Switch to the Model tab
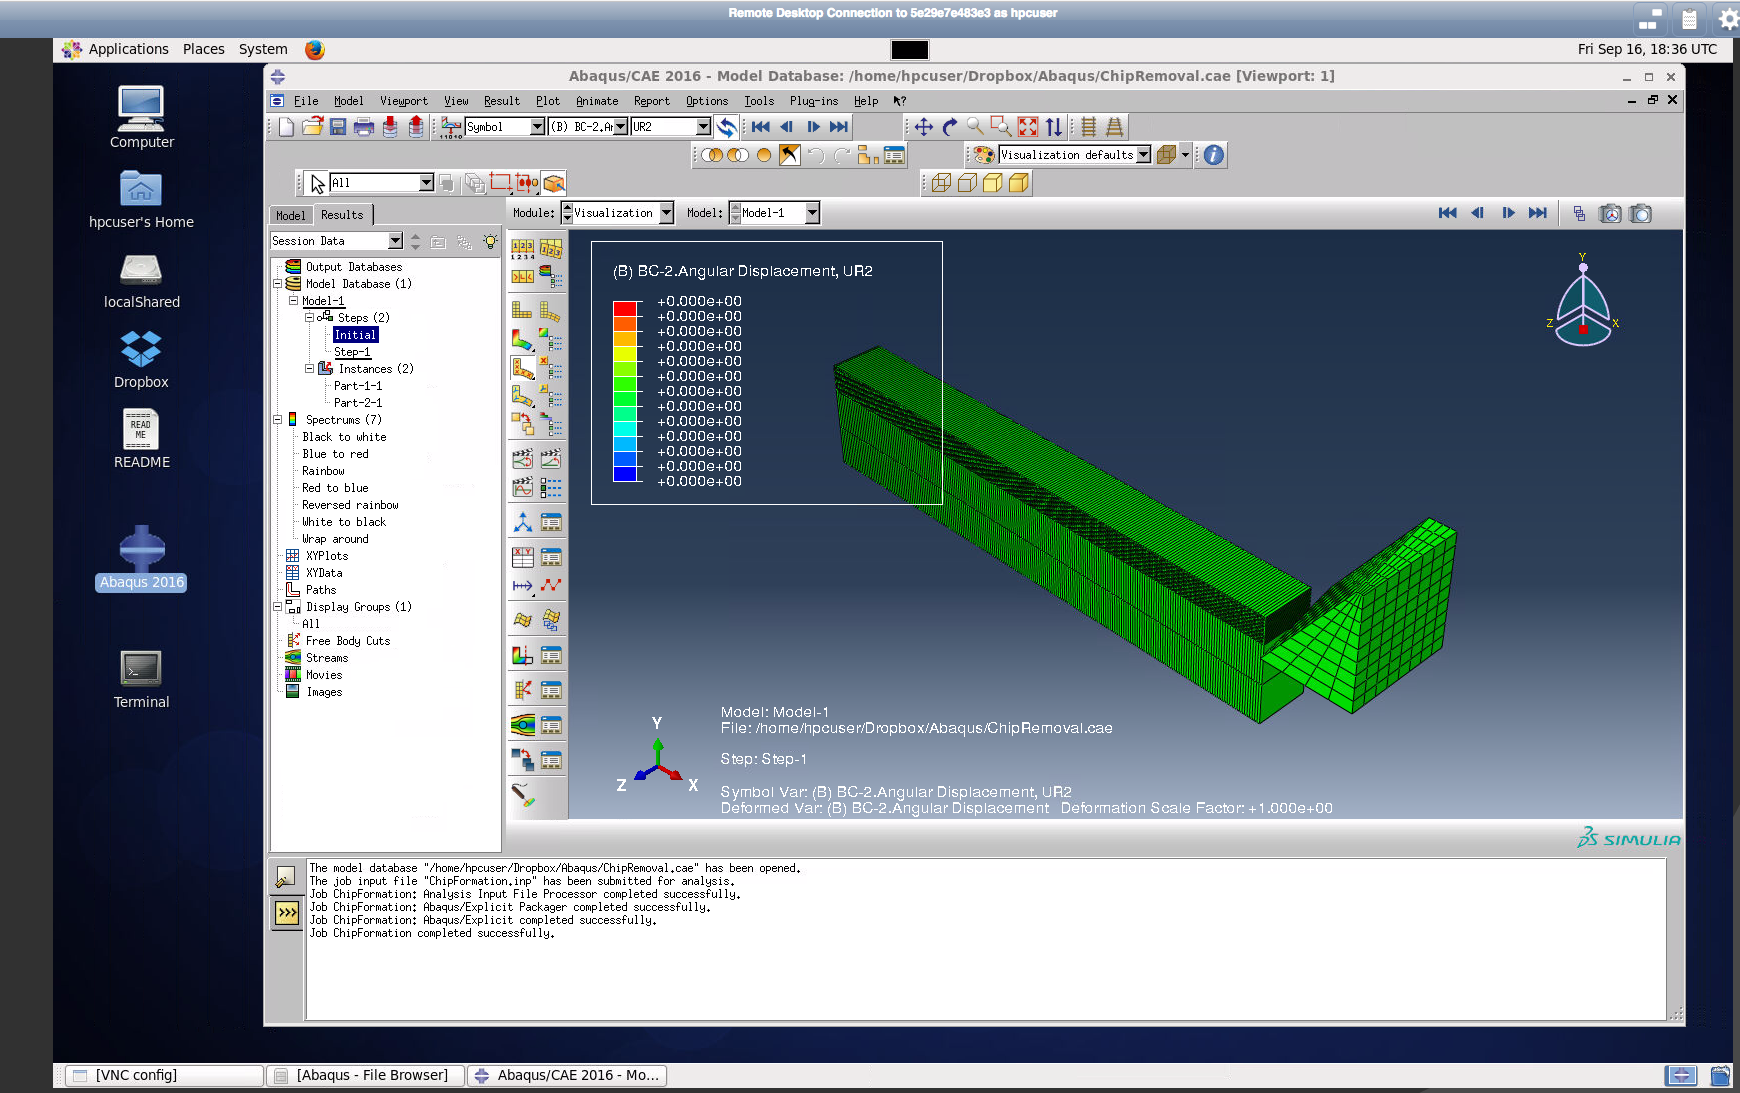The width and height of the screenshot is (1740, 1093). coord(290,215)
